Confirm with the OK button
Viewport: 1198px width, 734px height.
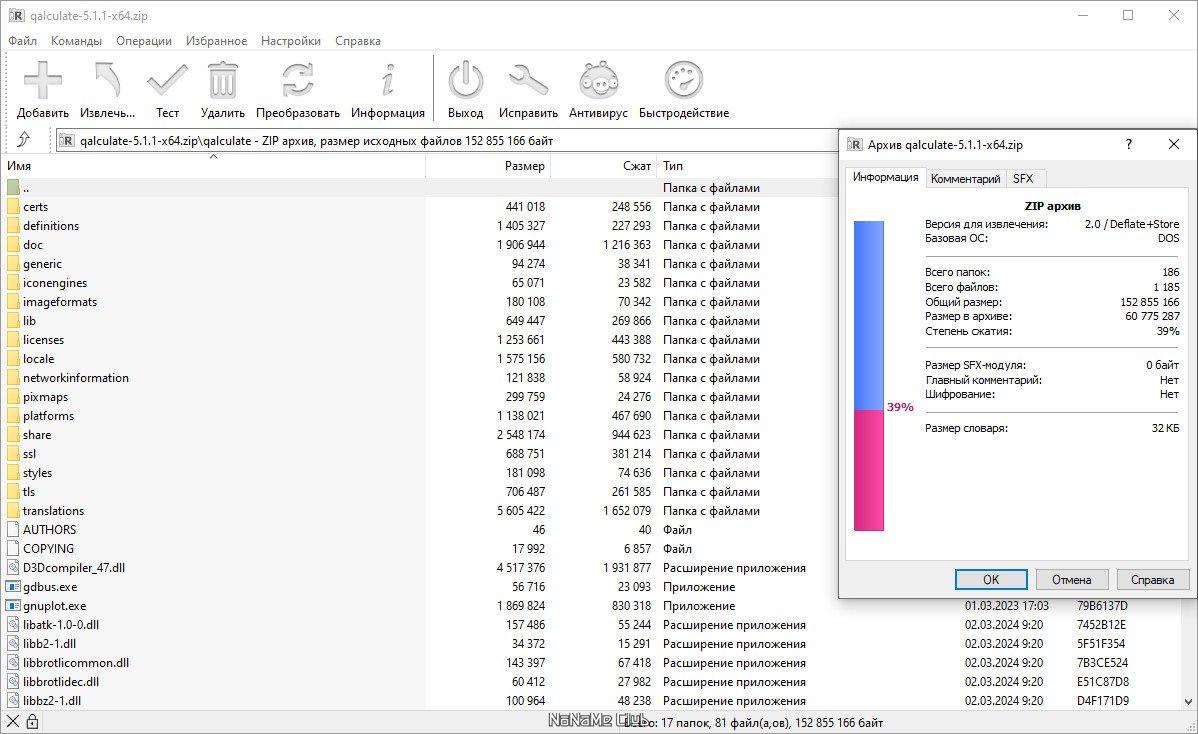click(x=991, y=580)
